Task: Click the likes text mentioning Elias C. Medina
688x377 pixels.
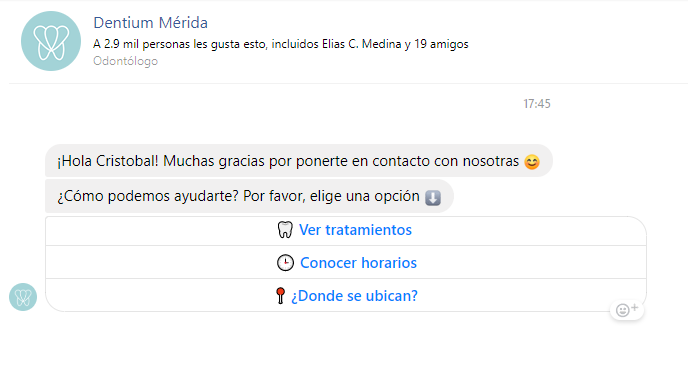Action: pos(281,44)
